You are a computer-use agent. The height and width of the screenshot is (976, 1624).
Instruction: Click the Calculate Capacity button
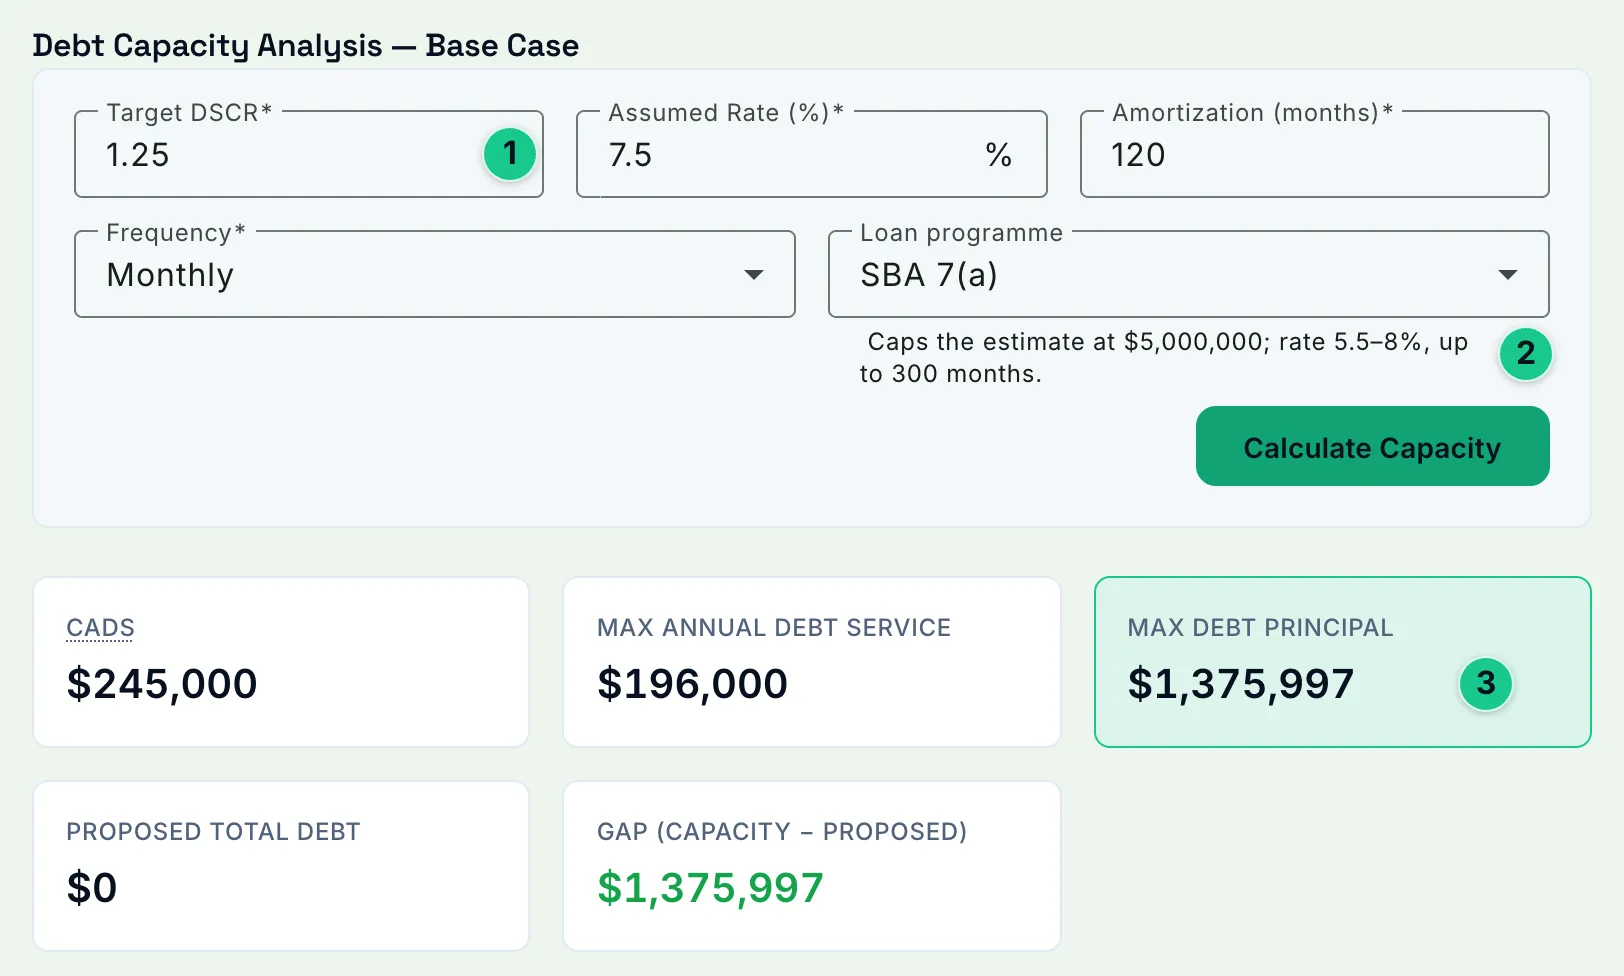tap(1372, 446)
